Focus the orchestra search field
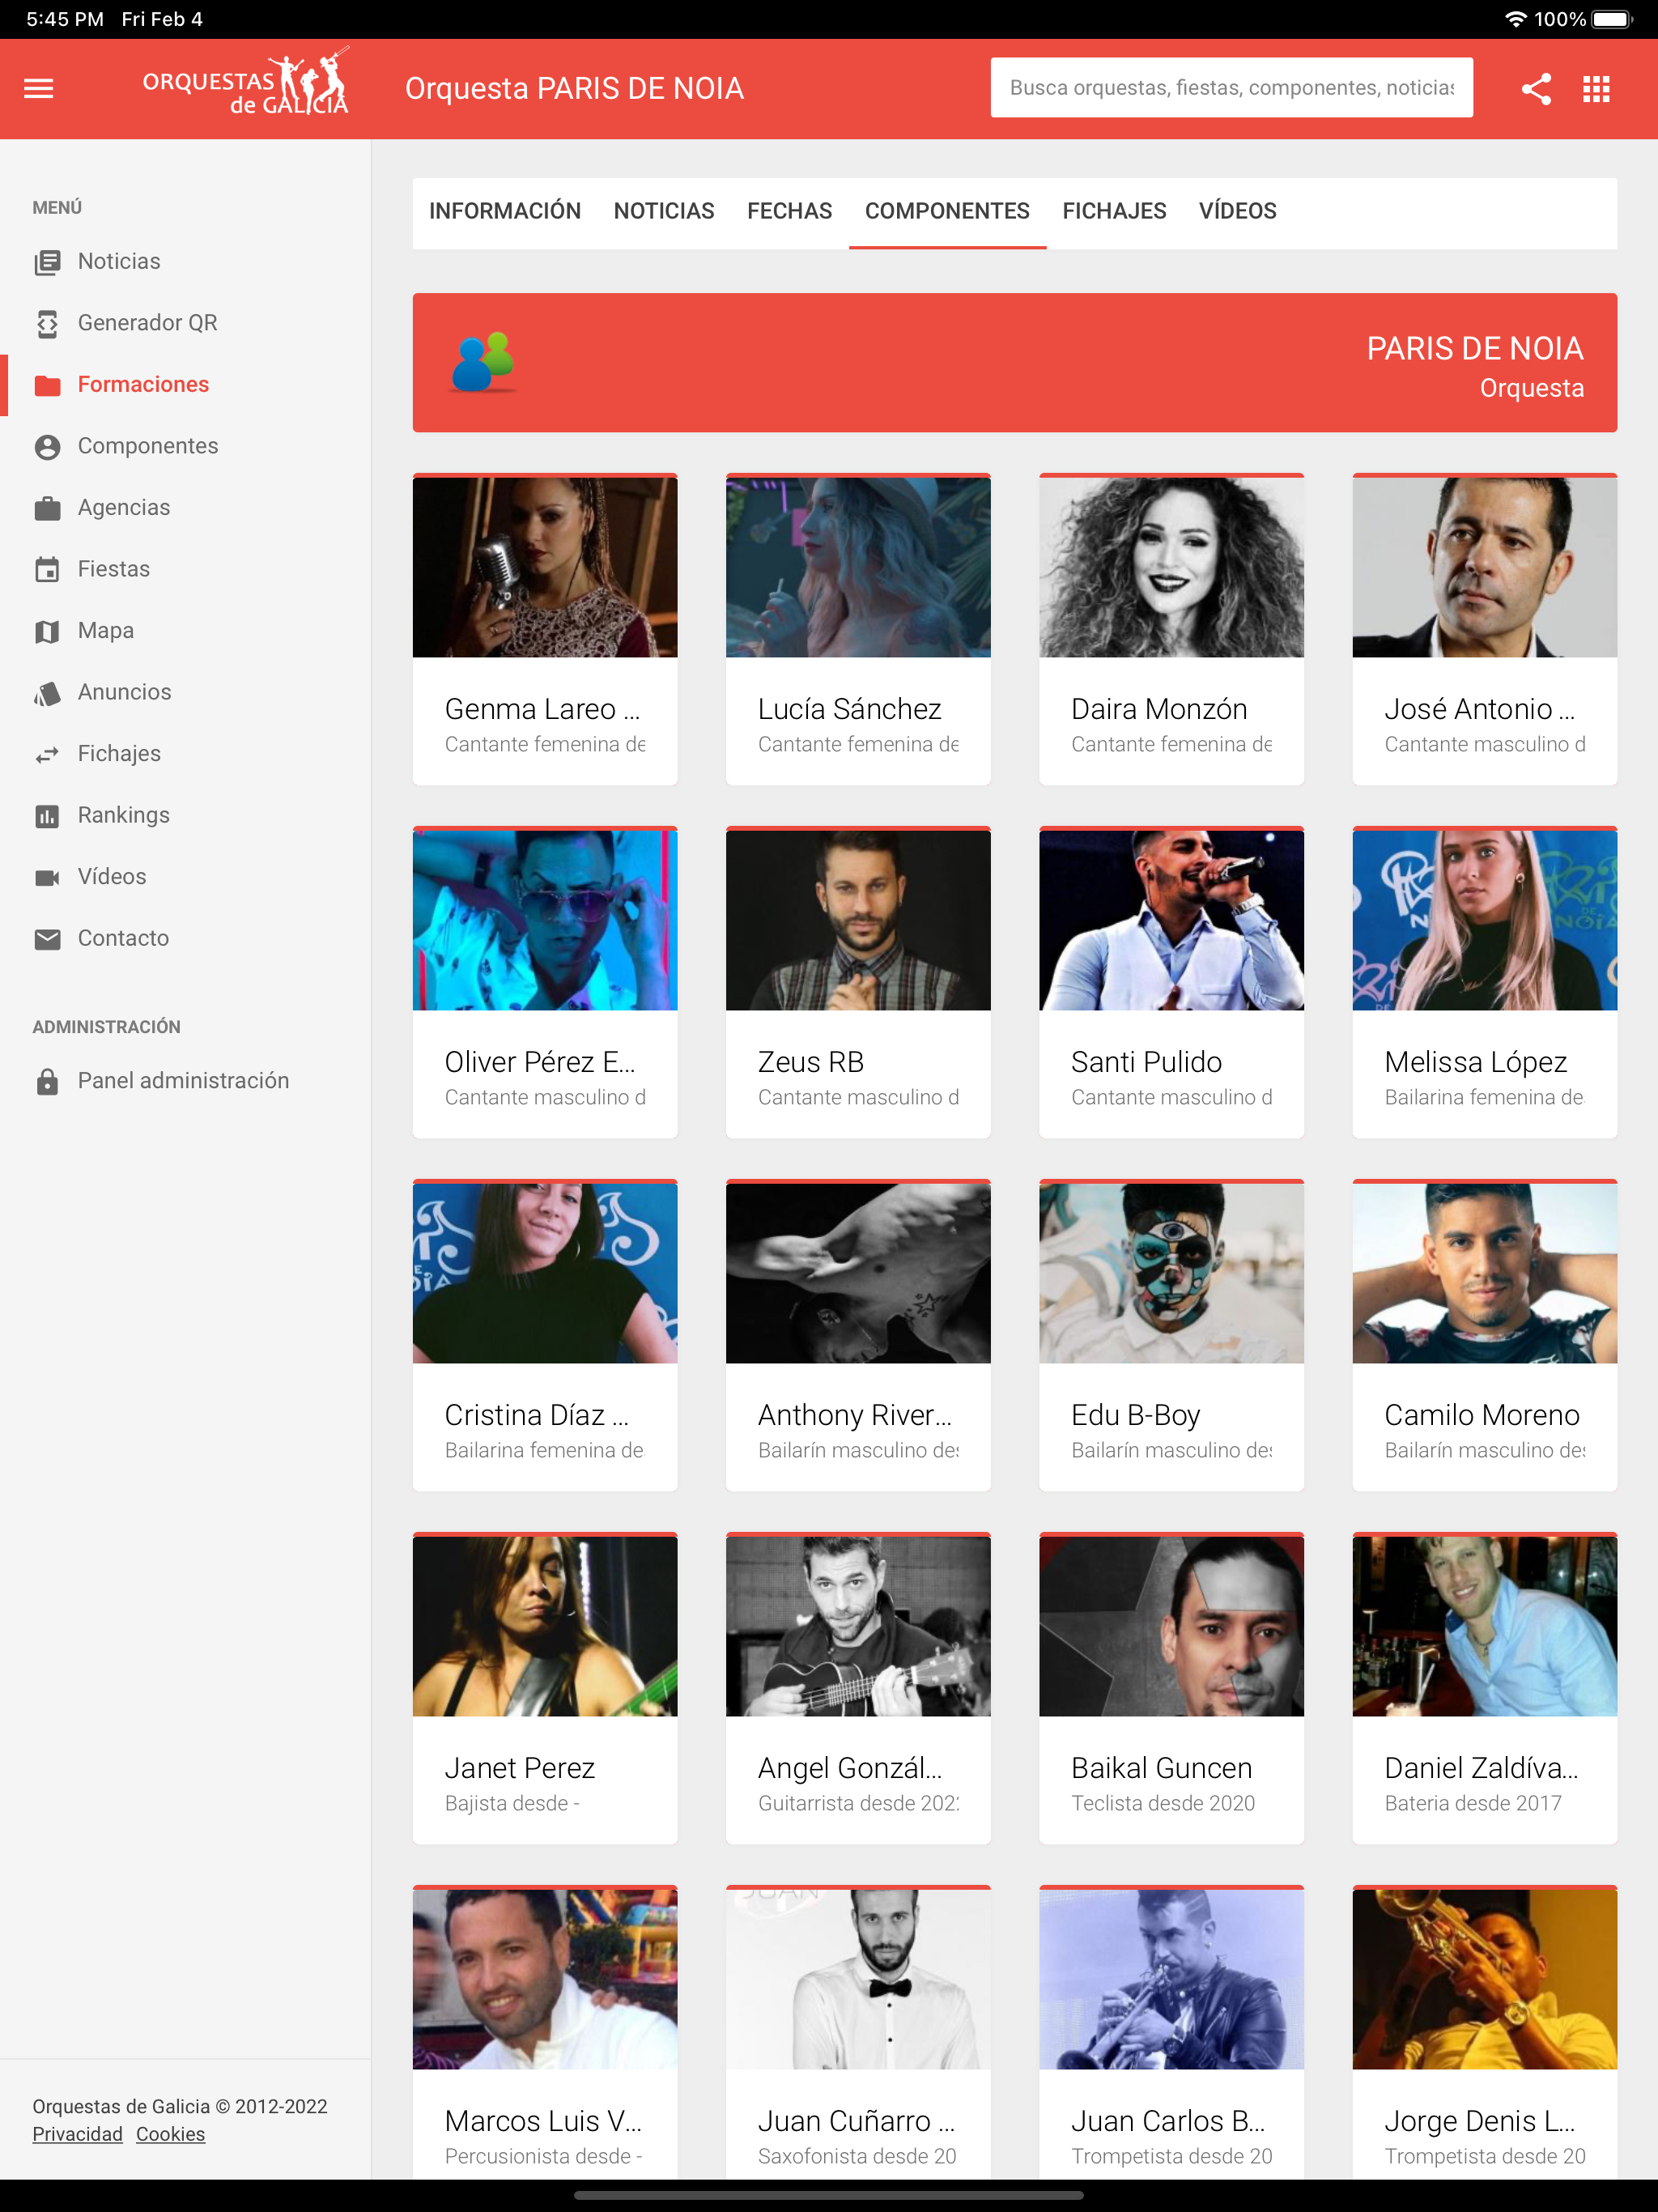Image resolution: width=1658 pixels, height=2212 pixels. click(1231, 88)
